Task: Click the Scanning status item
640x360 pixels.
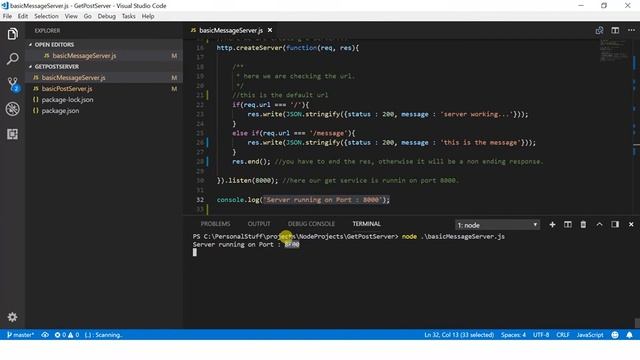Action: 104,335
